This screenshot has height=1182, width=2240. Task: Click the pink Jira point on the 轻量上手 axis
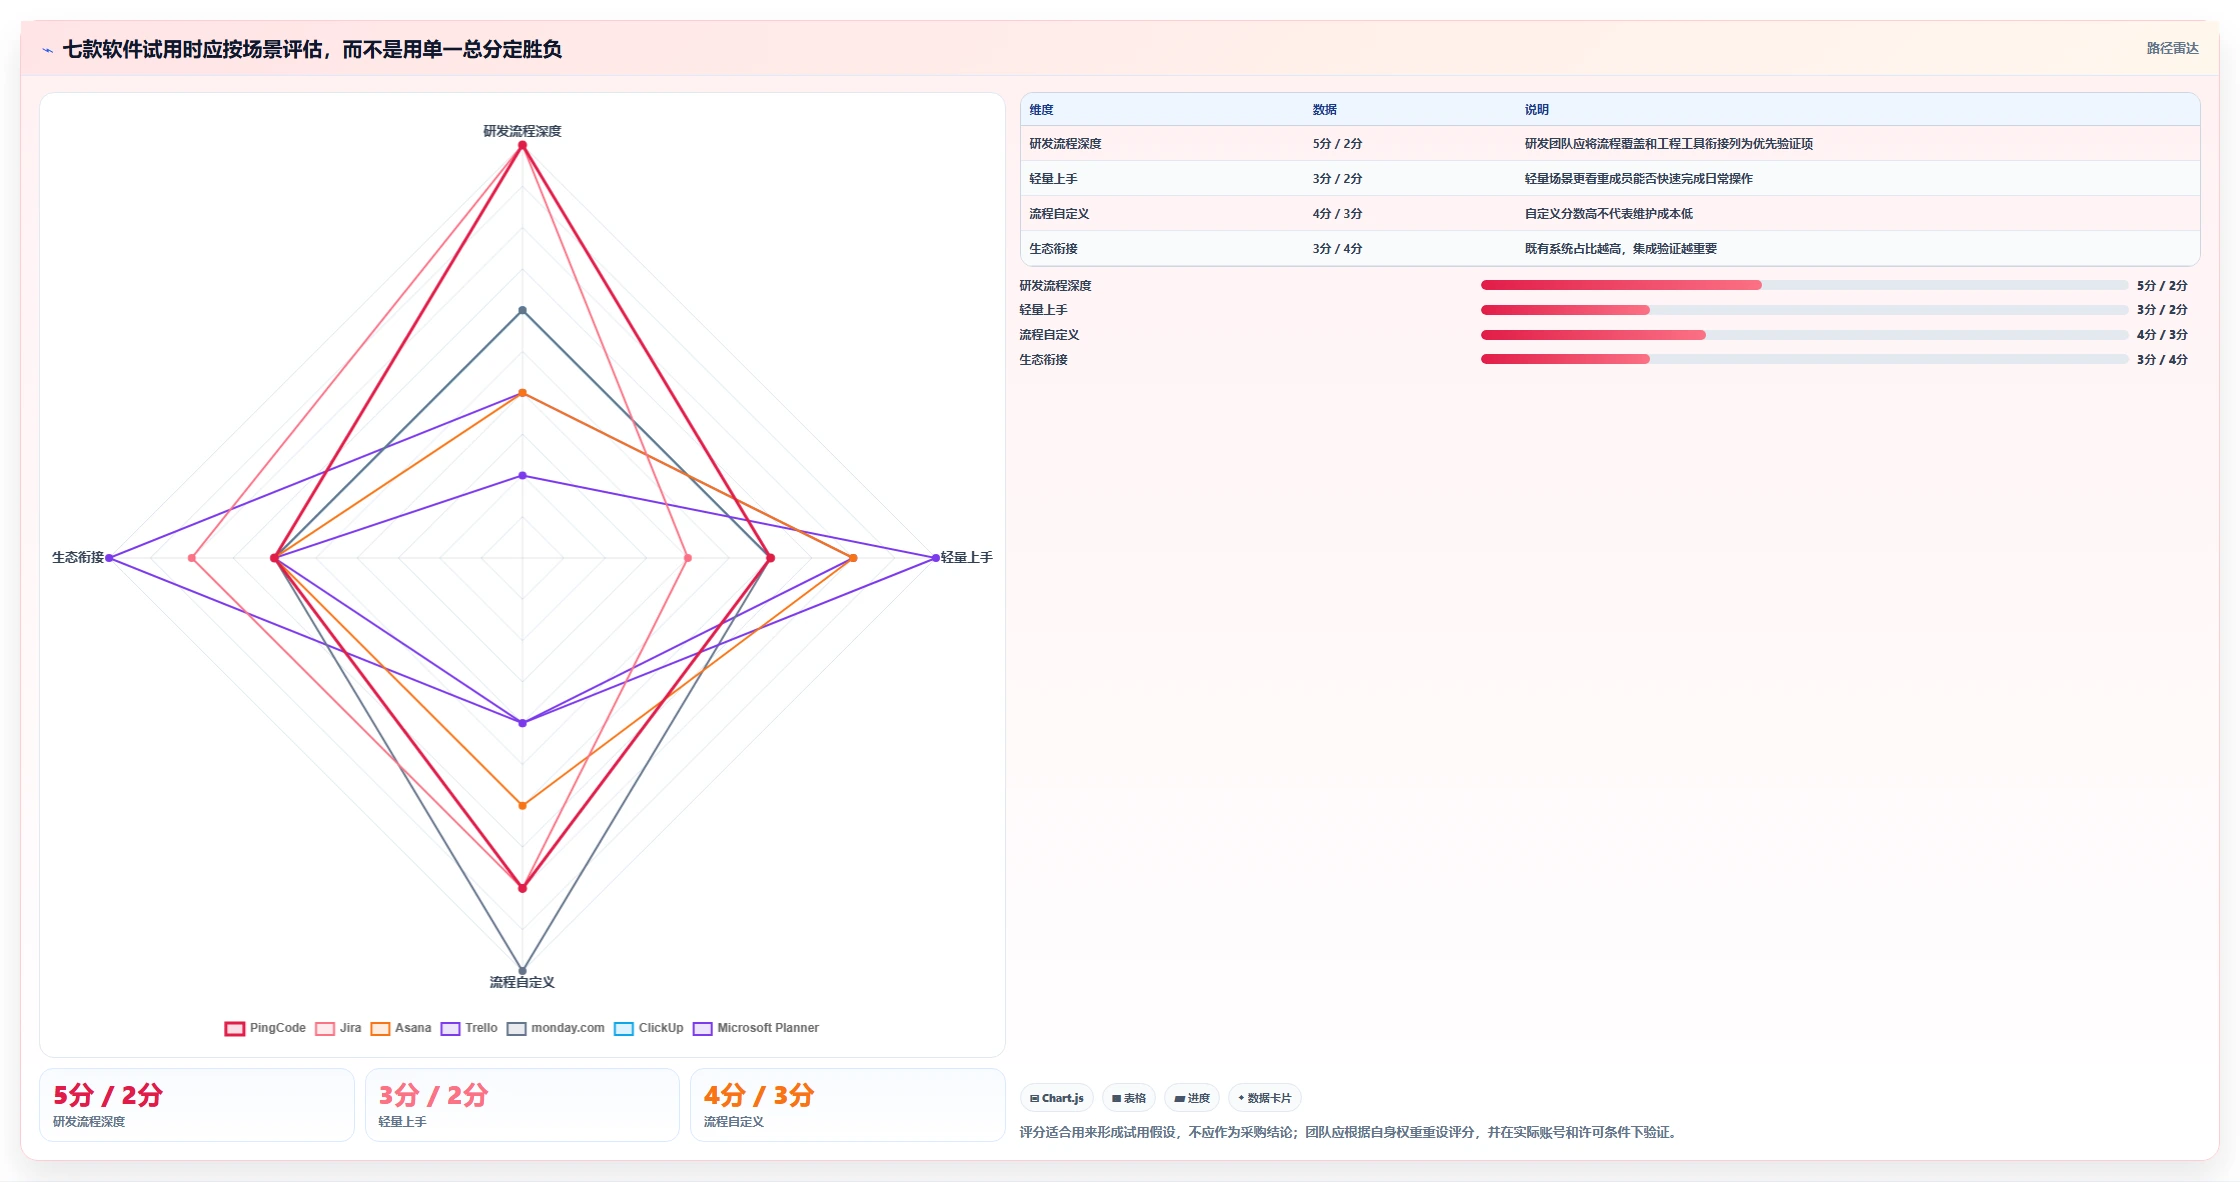point(687,558)
